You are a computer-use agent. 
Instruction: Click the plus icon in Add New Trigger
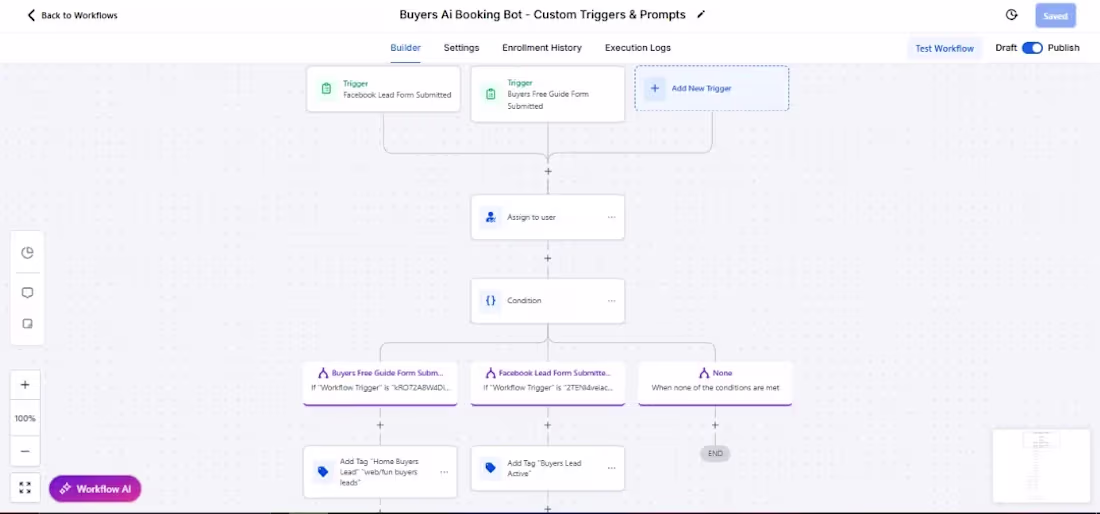click(655, 88)
